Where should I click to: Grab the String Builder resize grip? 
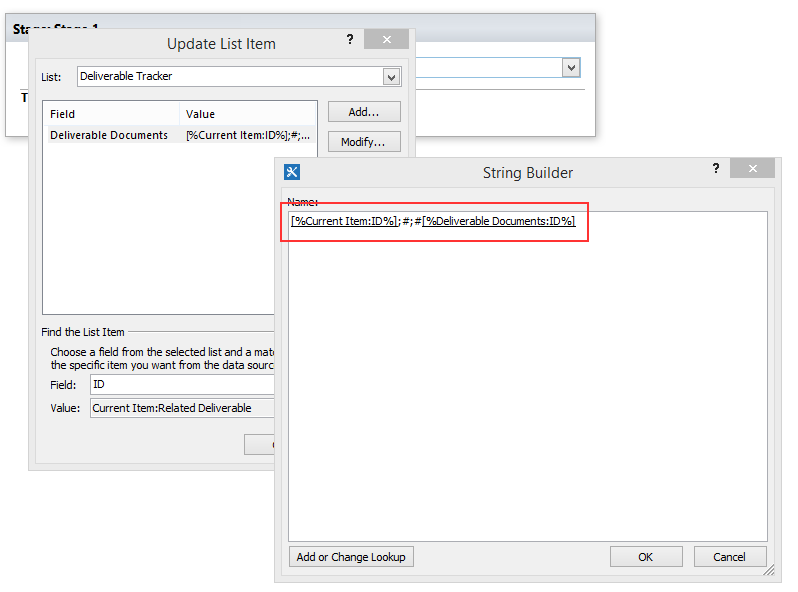(x=769, y=570)
